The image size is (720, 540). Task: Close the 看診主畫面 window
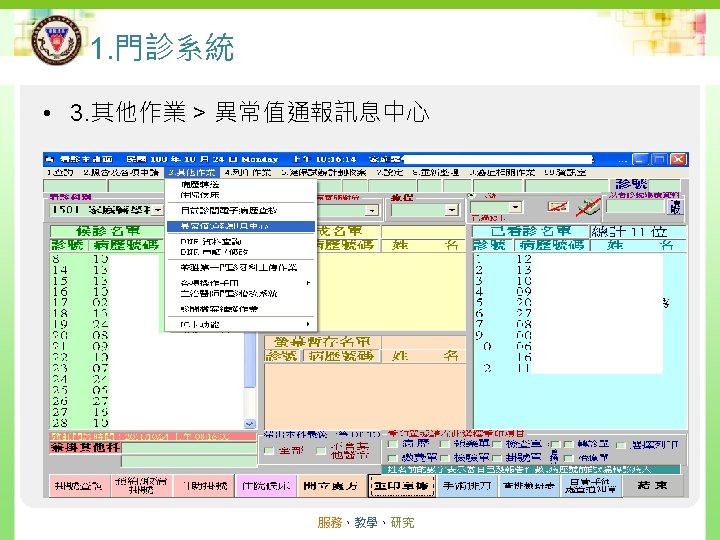679,159
